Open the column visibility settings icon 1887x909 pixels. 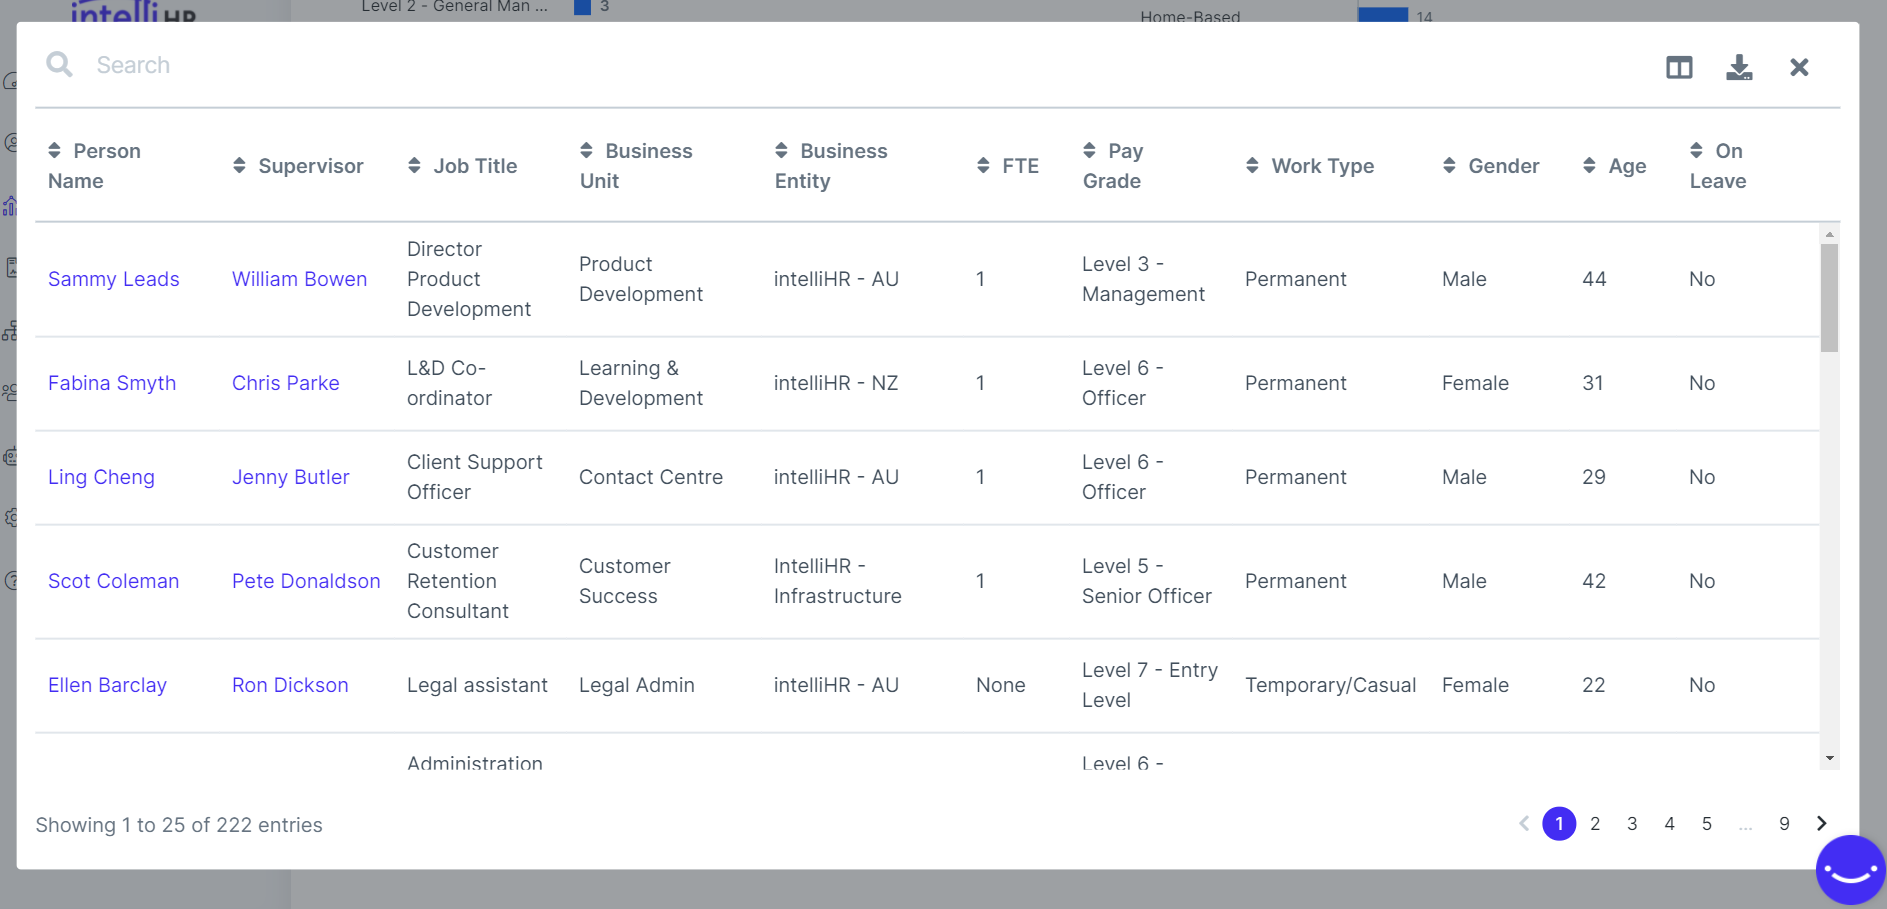1679,66
